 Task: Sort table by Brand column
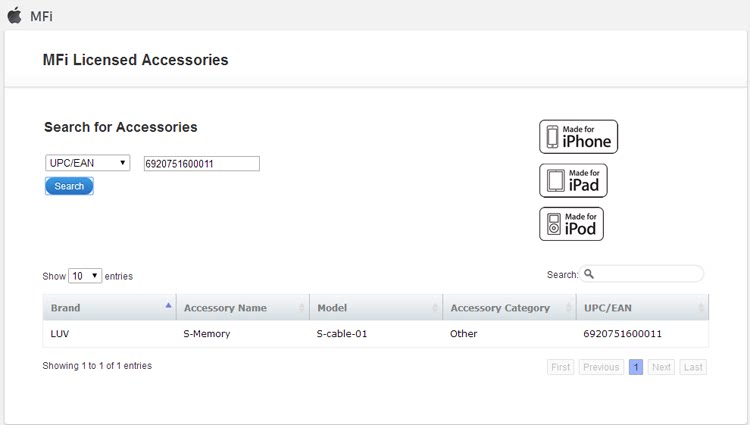pyautogui.click(x=108, y=308)
